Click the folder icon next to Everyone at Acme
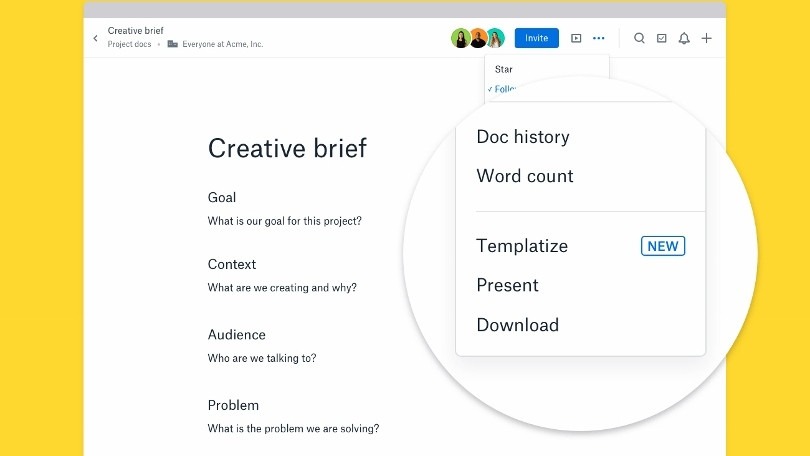The image size is (810, 456). pyautogui.click(x=172, y=45)
